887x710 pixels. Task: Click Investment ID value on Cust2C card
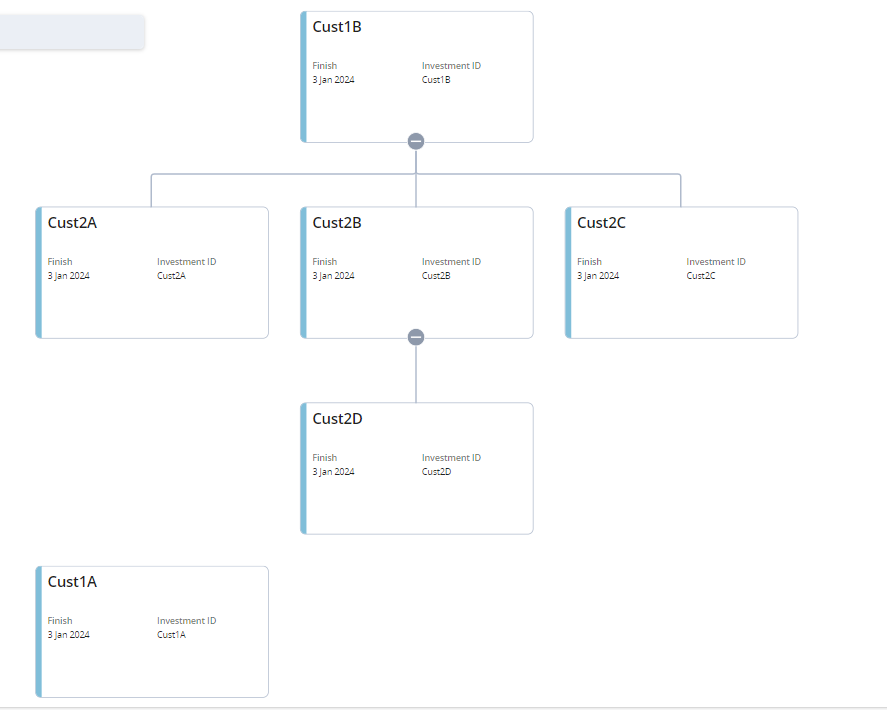[701, 276]
